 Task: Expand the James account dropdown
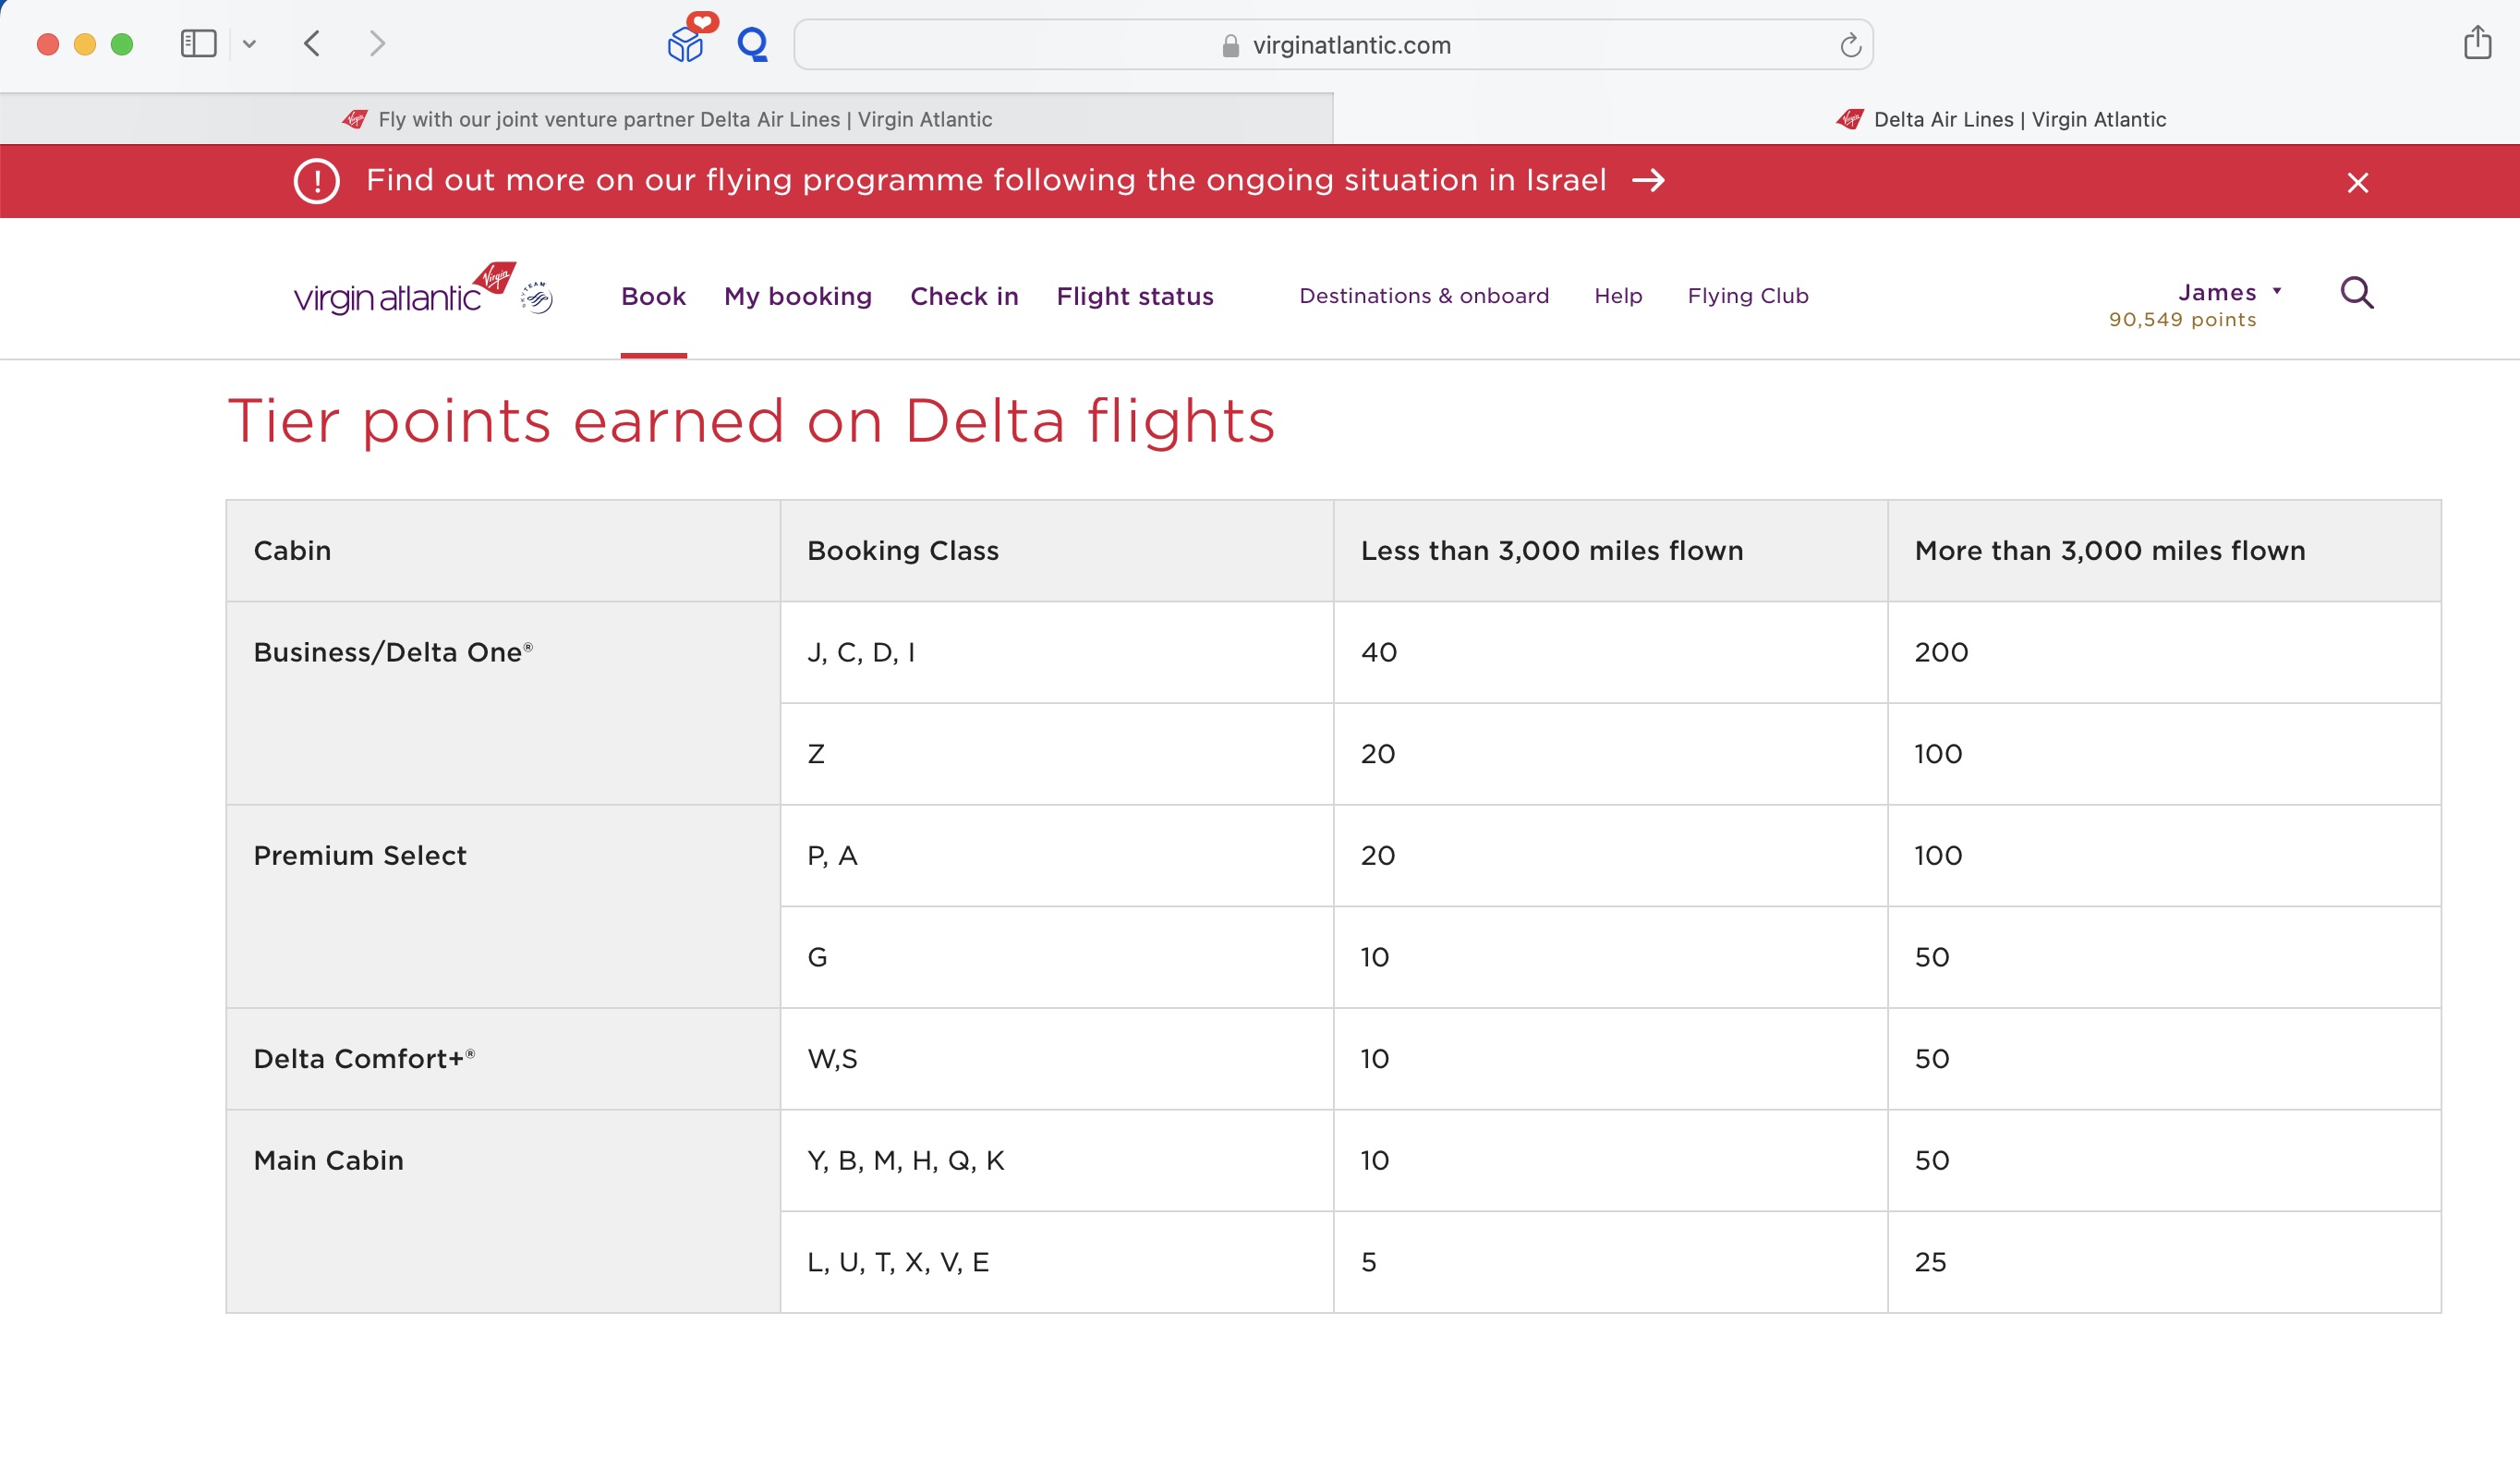(x=2229, y=292)
